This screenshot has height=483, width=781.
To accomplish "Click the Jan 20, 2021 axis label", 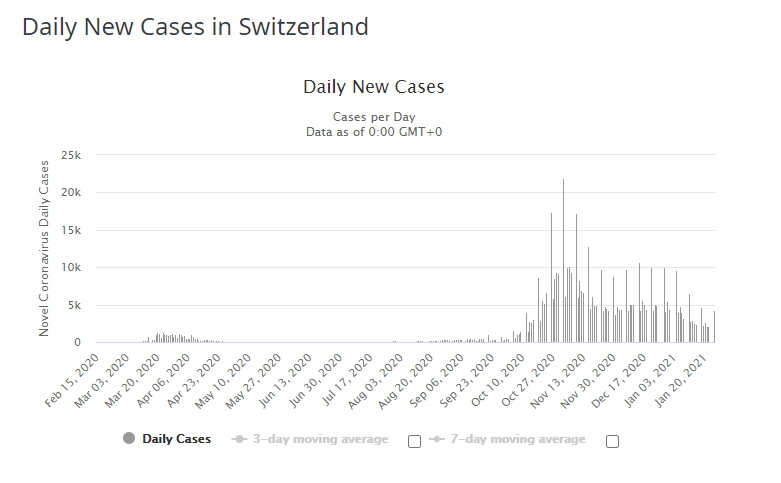I will pyautogui.click(x=688, y=377).
